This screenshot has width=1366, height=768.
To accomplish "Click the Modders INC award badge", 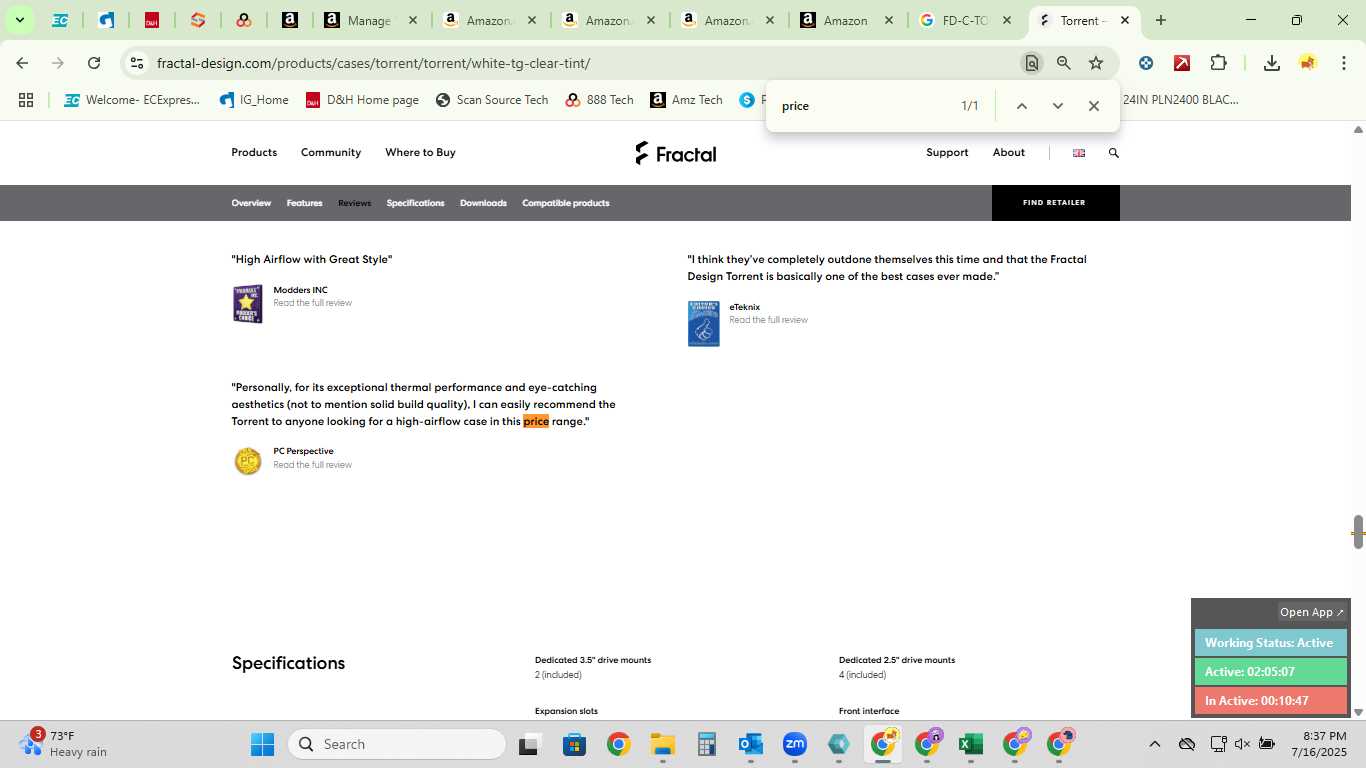I will (x=248, y=304).
